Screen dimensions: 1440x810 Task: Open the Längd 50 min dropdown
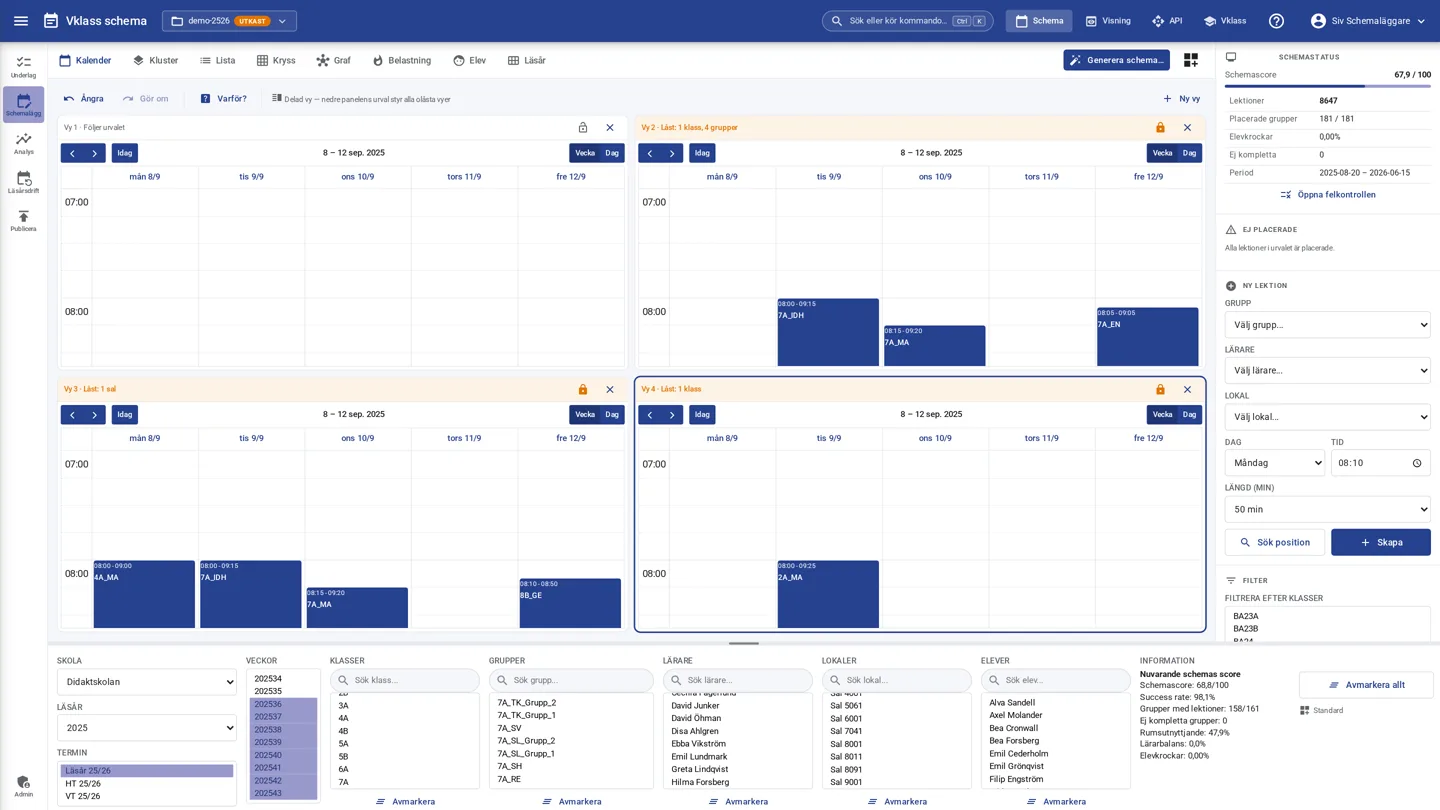click(x=1327, y=509)
